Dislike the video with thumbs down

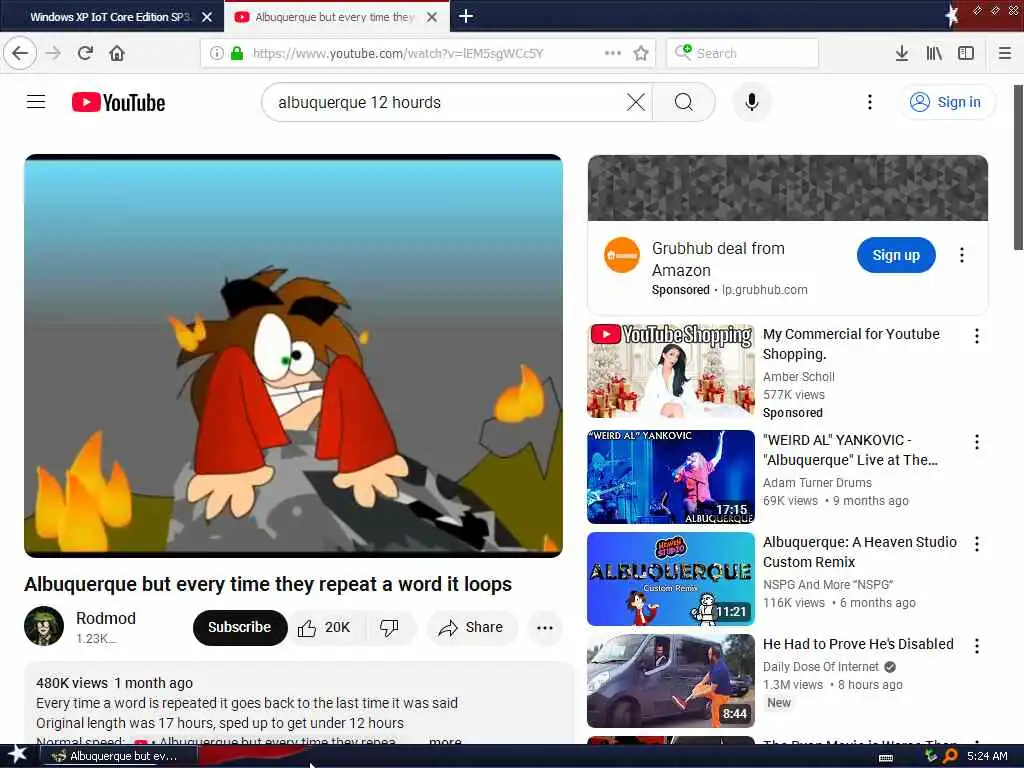[x=390, y=628]
